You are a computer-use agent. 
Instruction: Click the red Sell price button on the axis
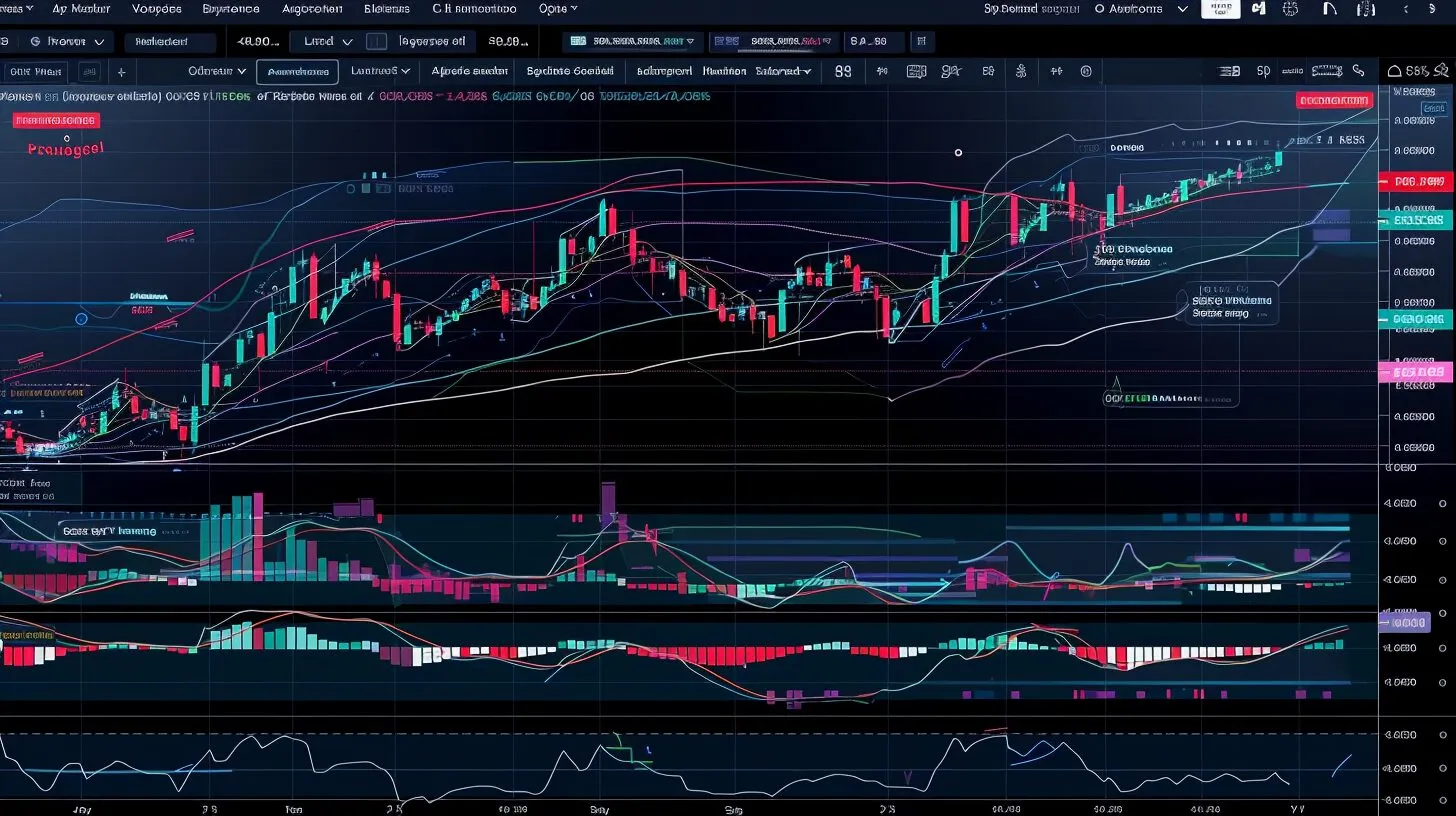(x=1418, y=182)
